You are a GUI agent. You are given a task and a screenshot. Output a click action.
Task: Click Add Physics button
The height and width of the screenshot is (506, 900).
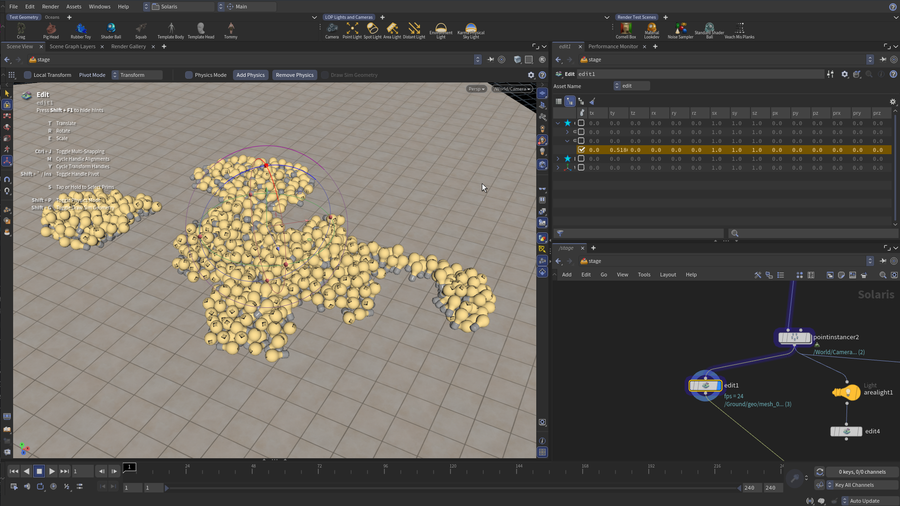click(x=250, y=75)
